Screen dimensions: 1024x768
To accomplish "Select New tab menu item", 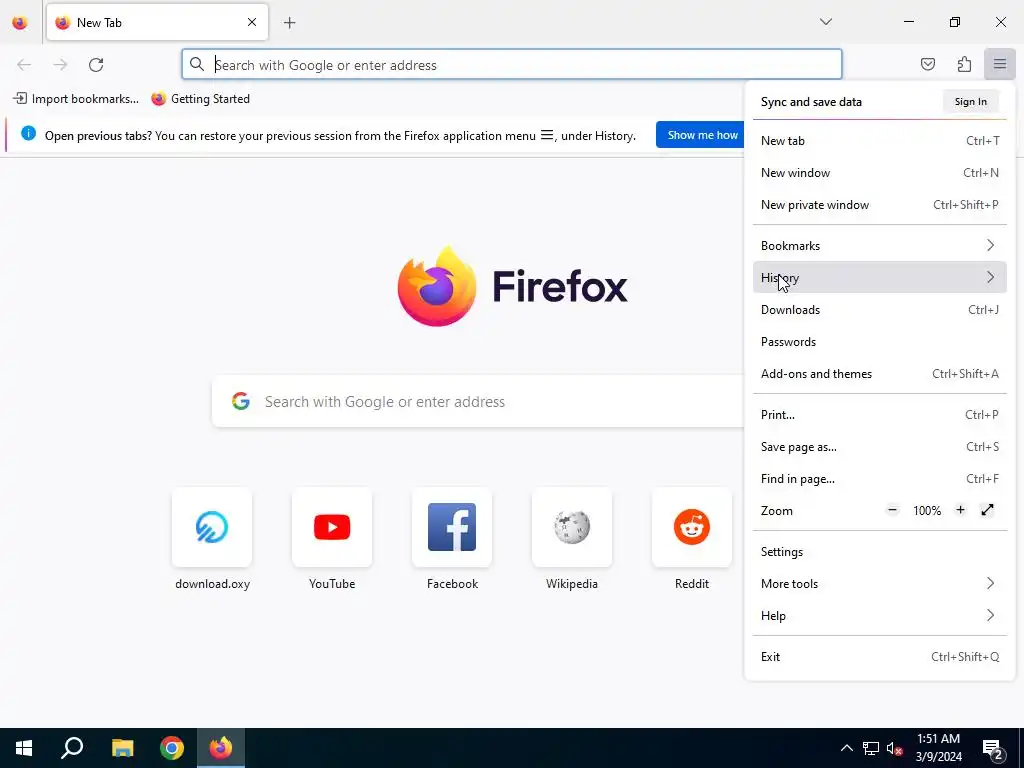I will pos(880,141).
